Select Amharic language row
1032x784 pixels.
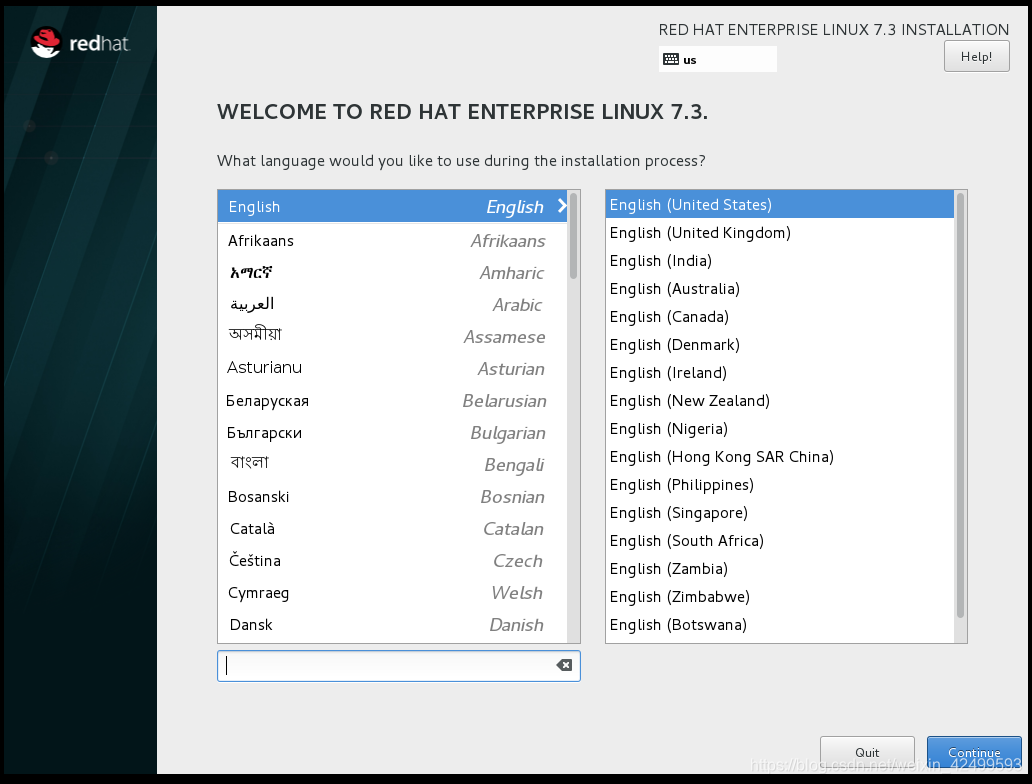click(392, 273)
